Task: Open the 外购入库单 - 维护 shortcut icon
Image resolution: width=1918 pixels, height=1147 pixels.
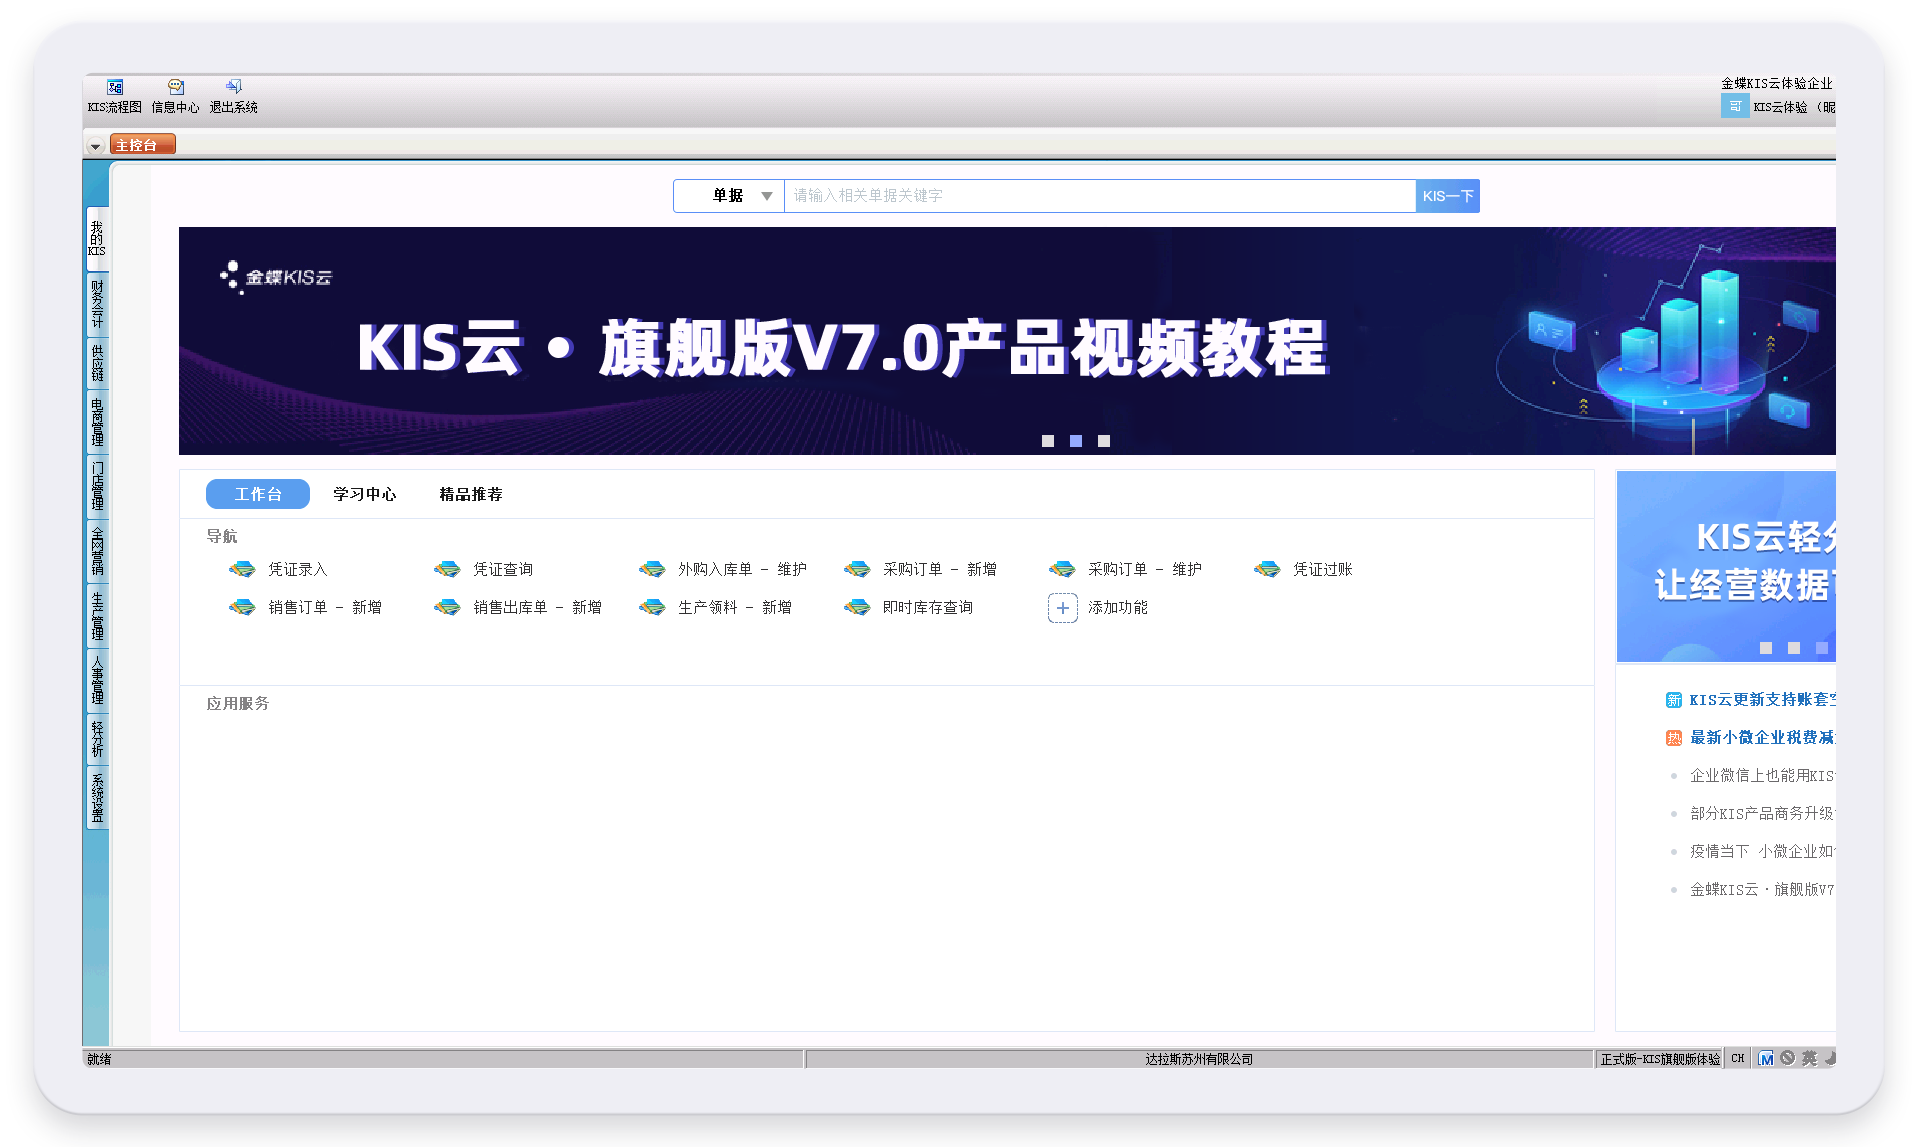Action: [652, 569]
